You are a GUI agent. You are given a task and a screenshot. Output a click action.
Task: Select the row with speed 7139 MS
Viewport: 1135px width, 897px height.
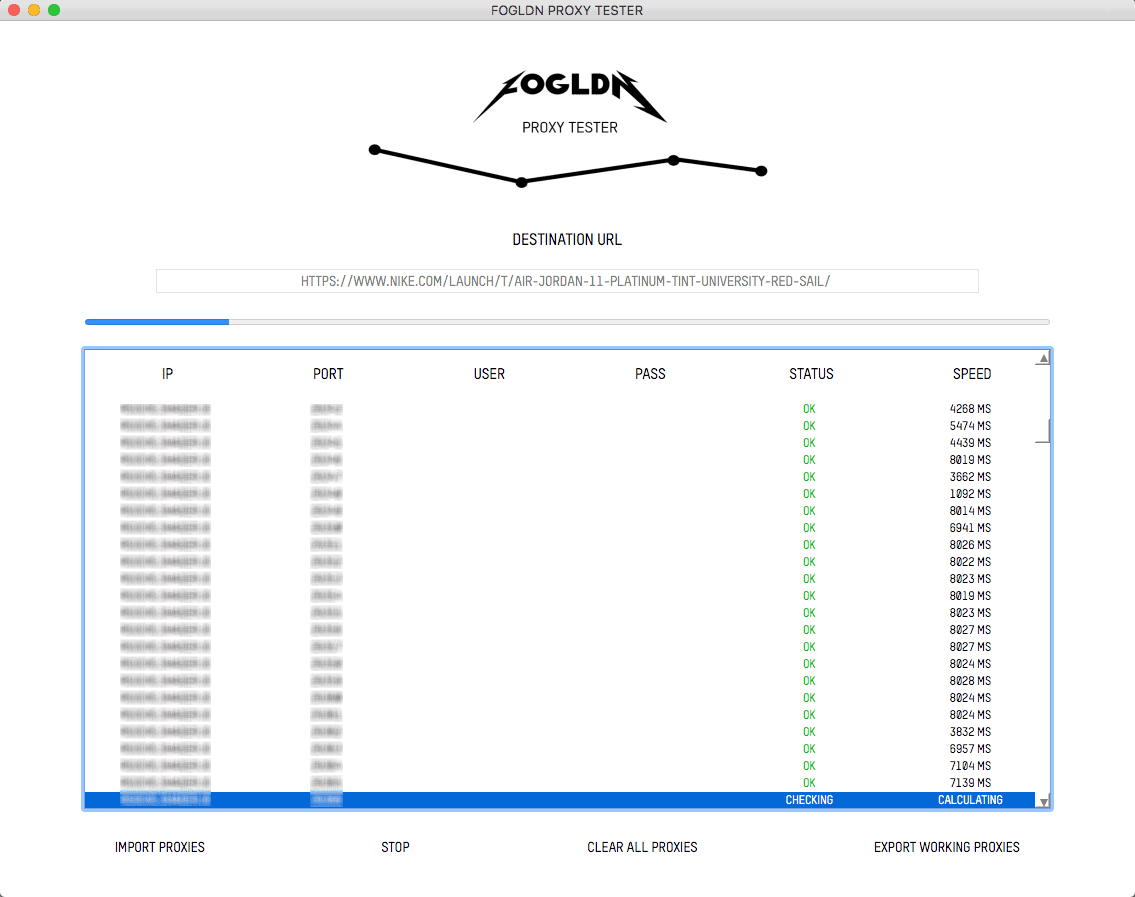click(560, 783)
